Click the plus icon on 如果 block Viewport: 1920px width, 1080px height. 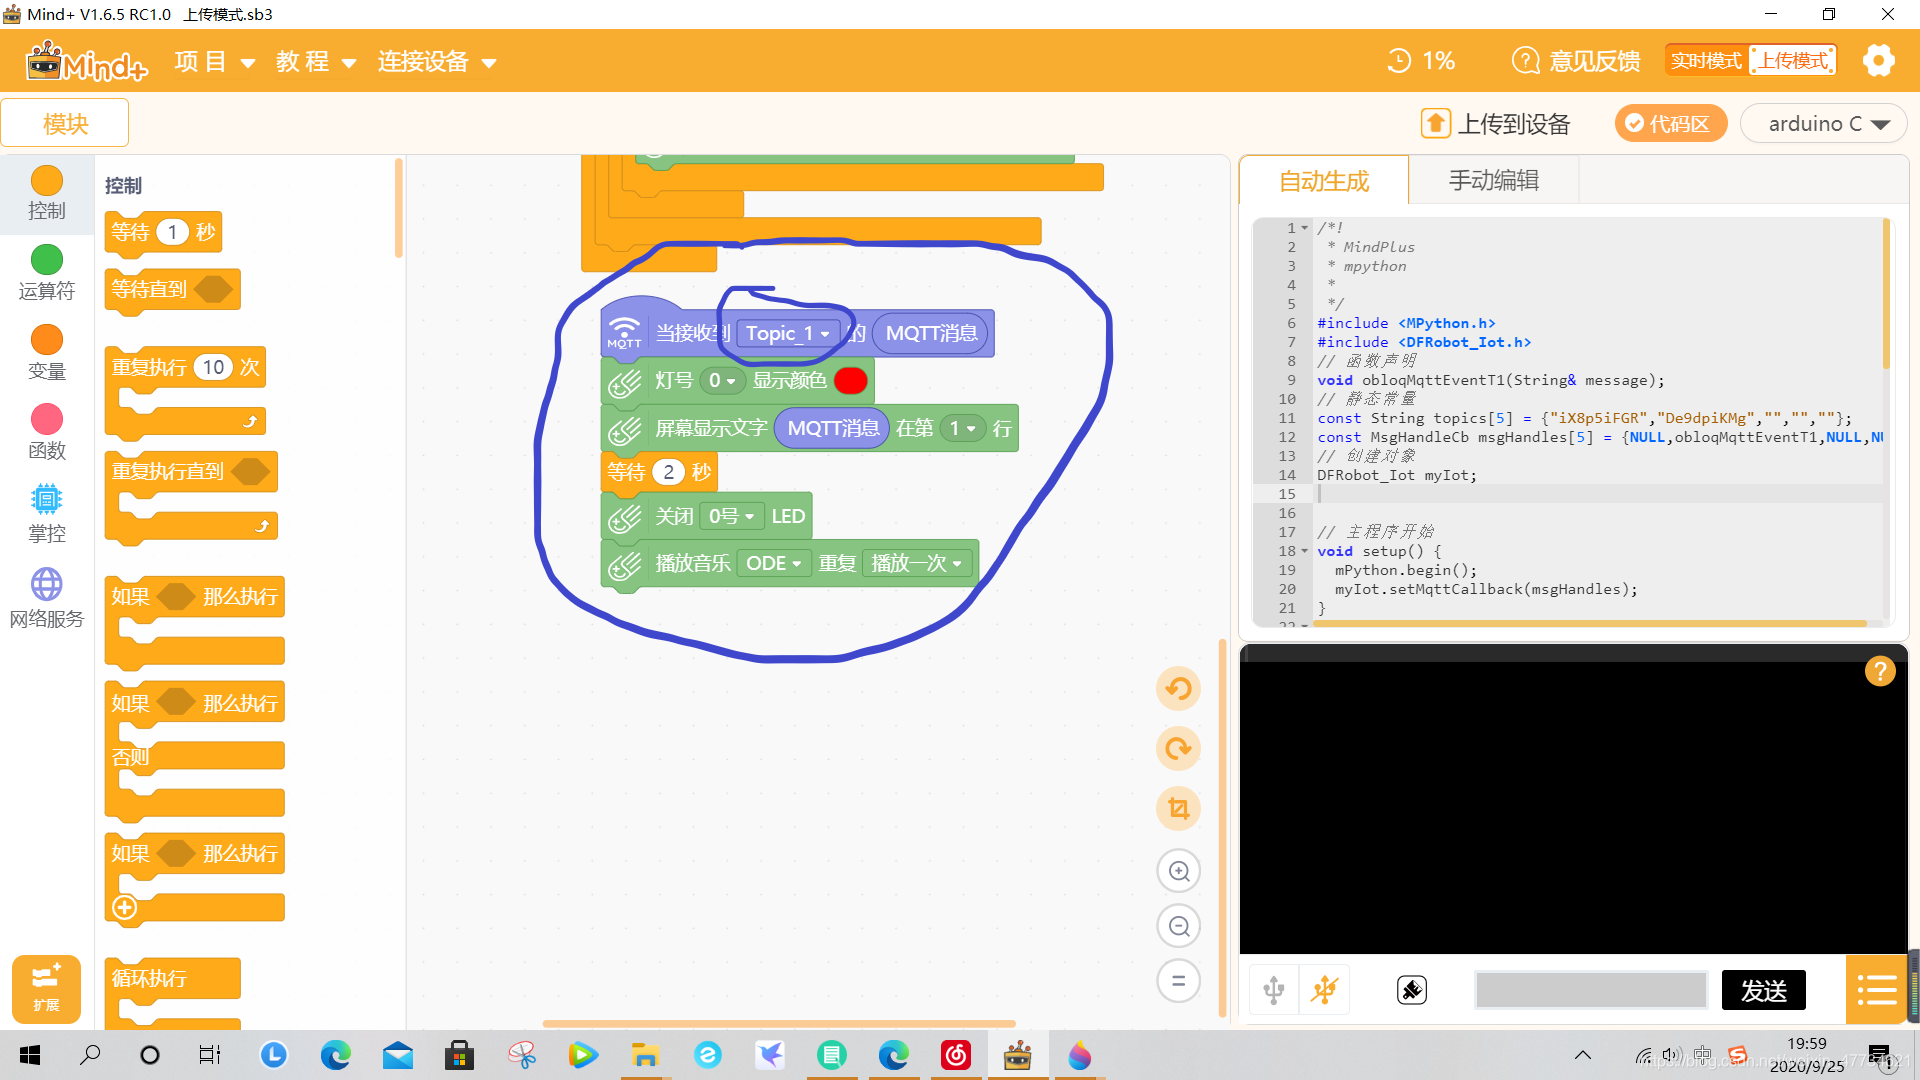(x=125, y=908)
